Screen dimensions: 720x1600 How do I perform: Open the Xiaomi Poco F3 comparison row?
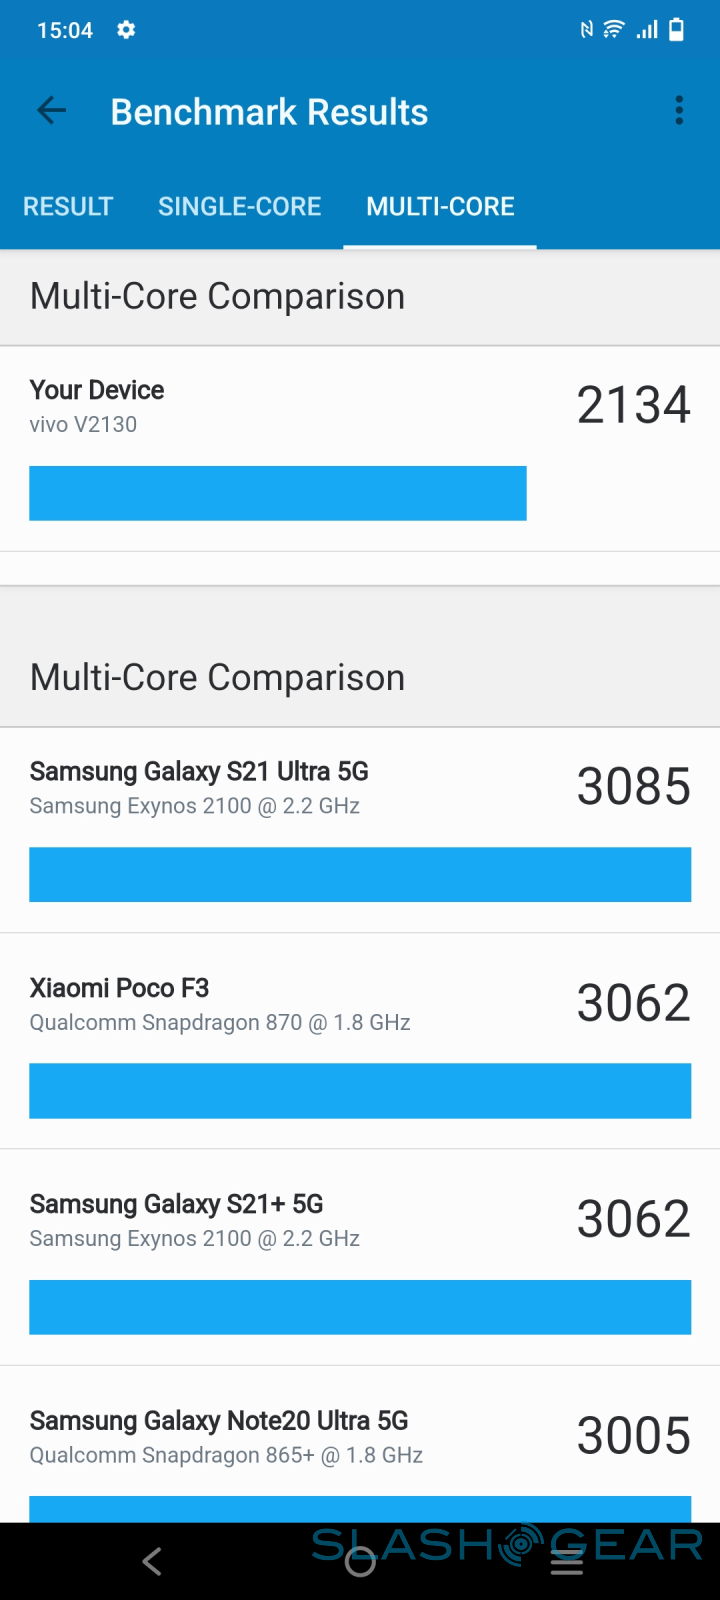[x=360, y=1046]
